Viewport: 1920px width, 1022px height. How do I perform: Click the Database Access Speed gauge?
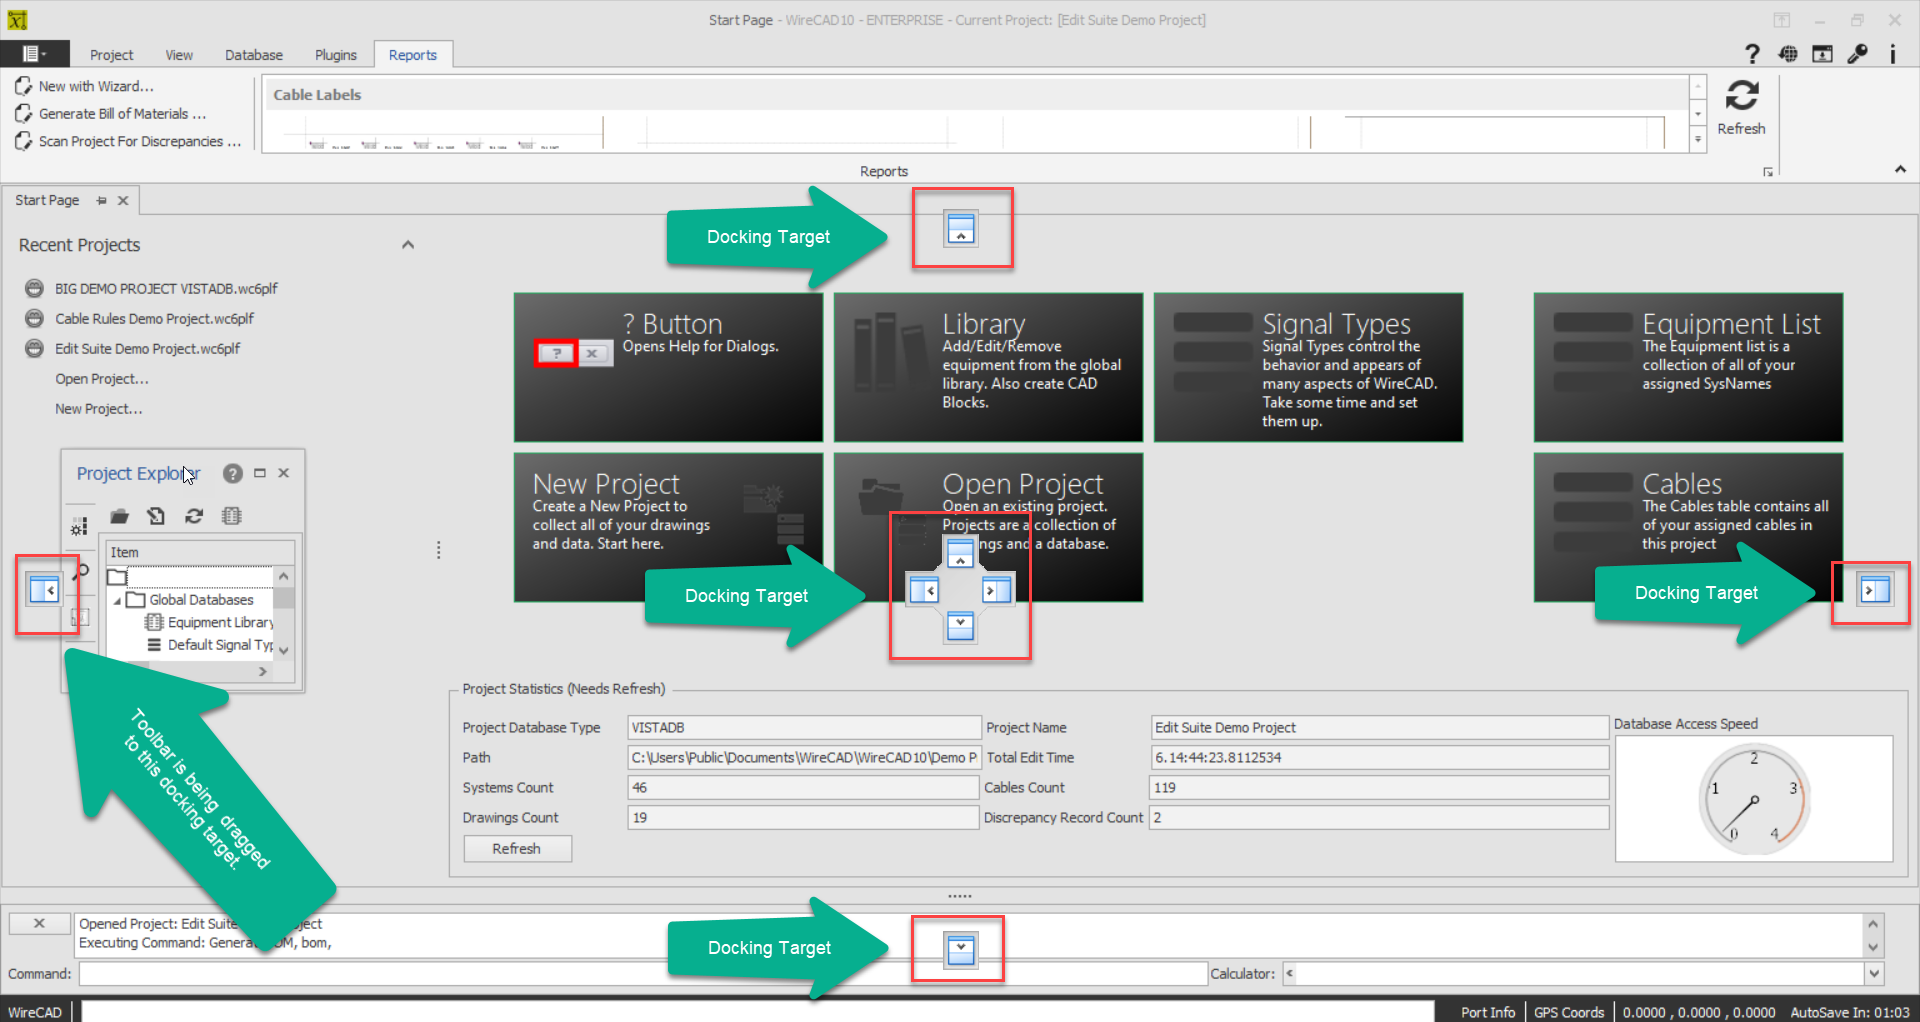pyautogui.click(x=1753, y=799)
